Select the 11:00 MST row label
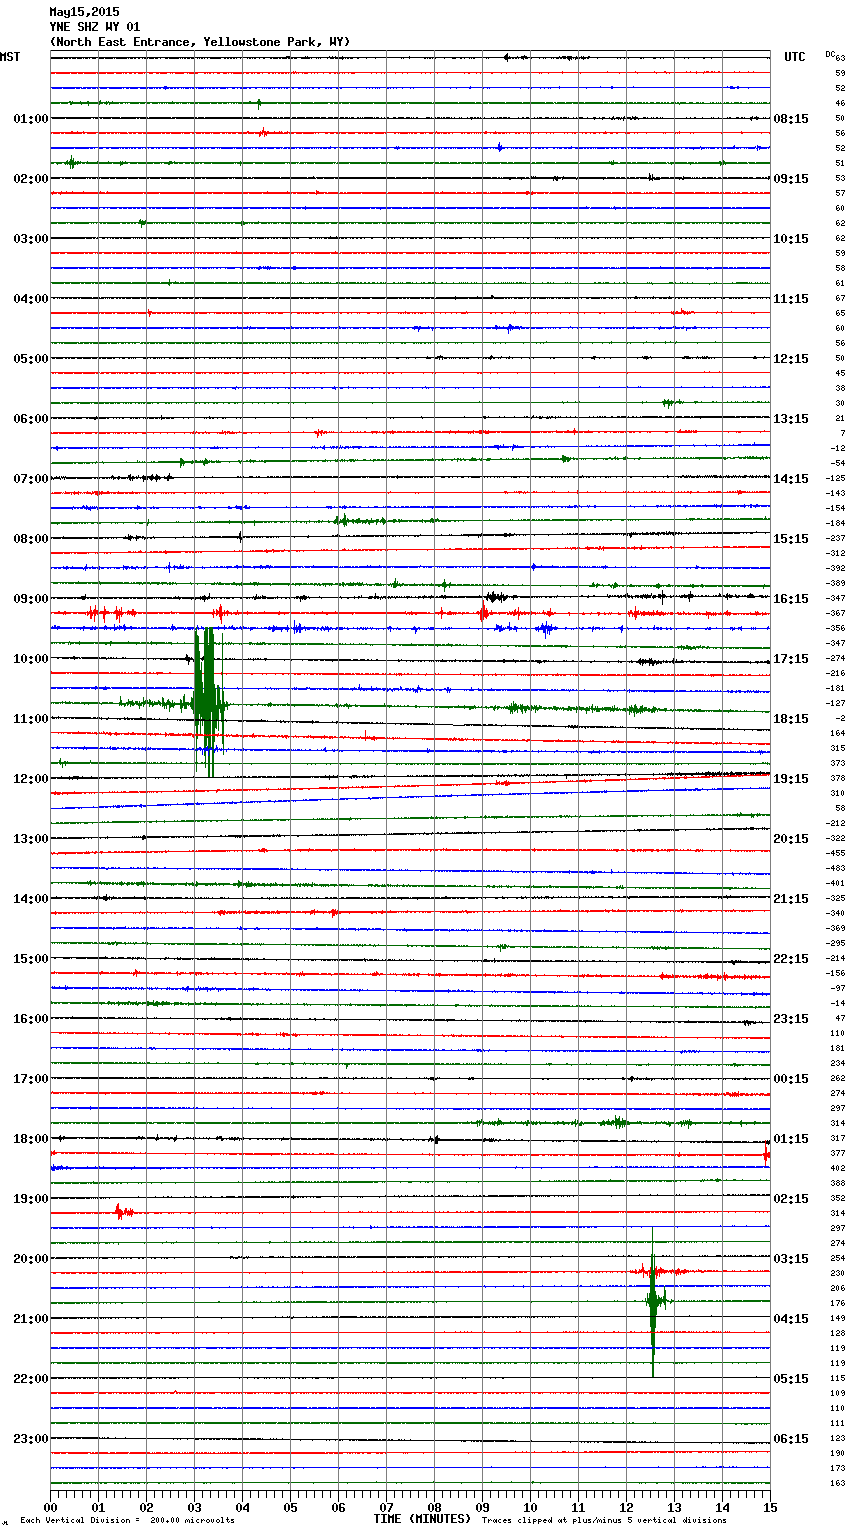The height and width of the screenshot is (1534, 850). pos(31,719)
